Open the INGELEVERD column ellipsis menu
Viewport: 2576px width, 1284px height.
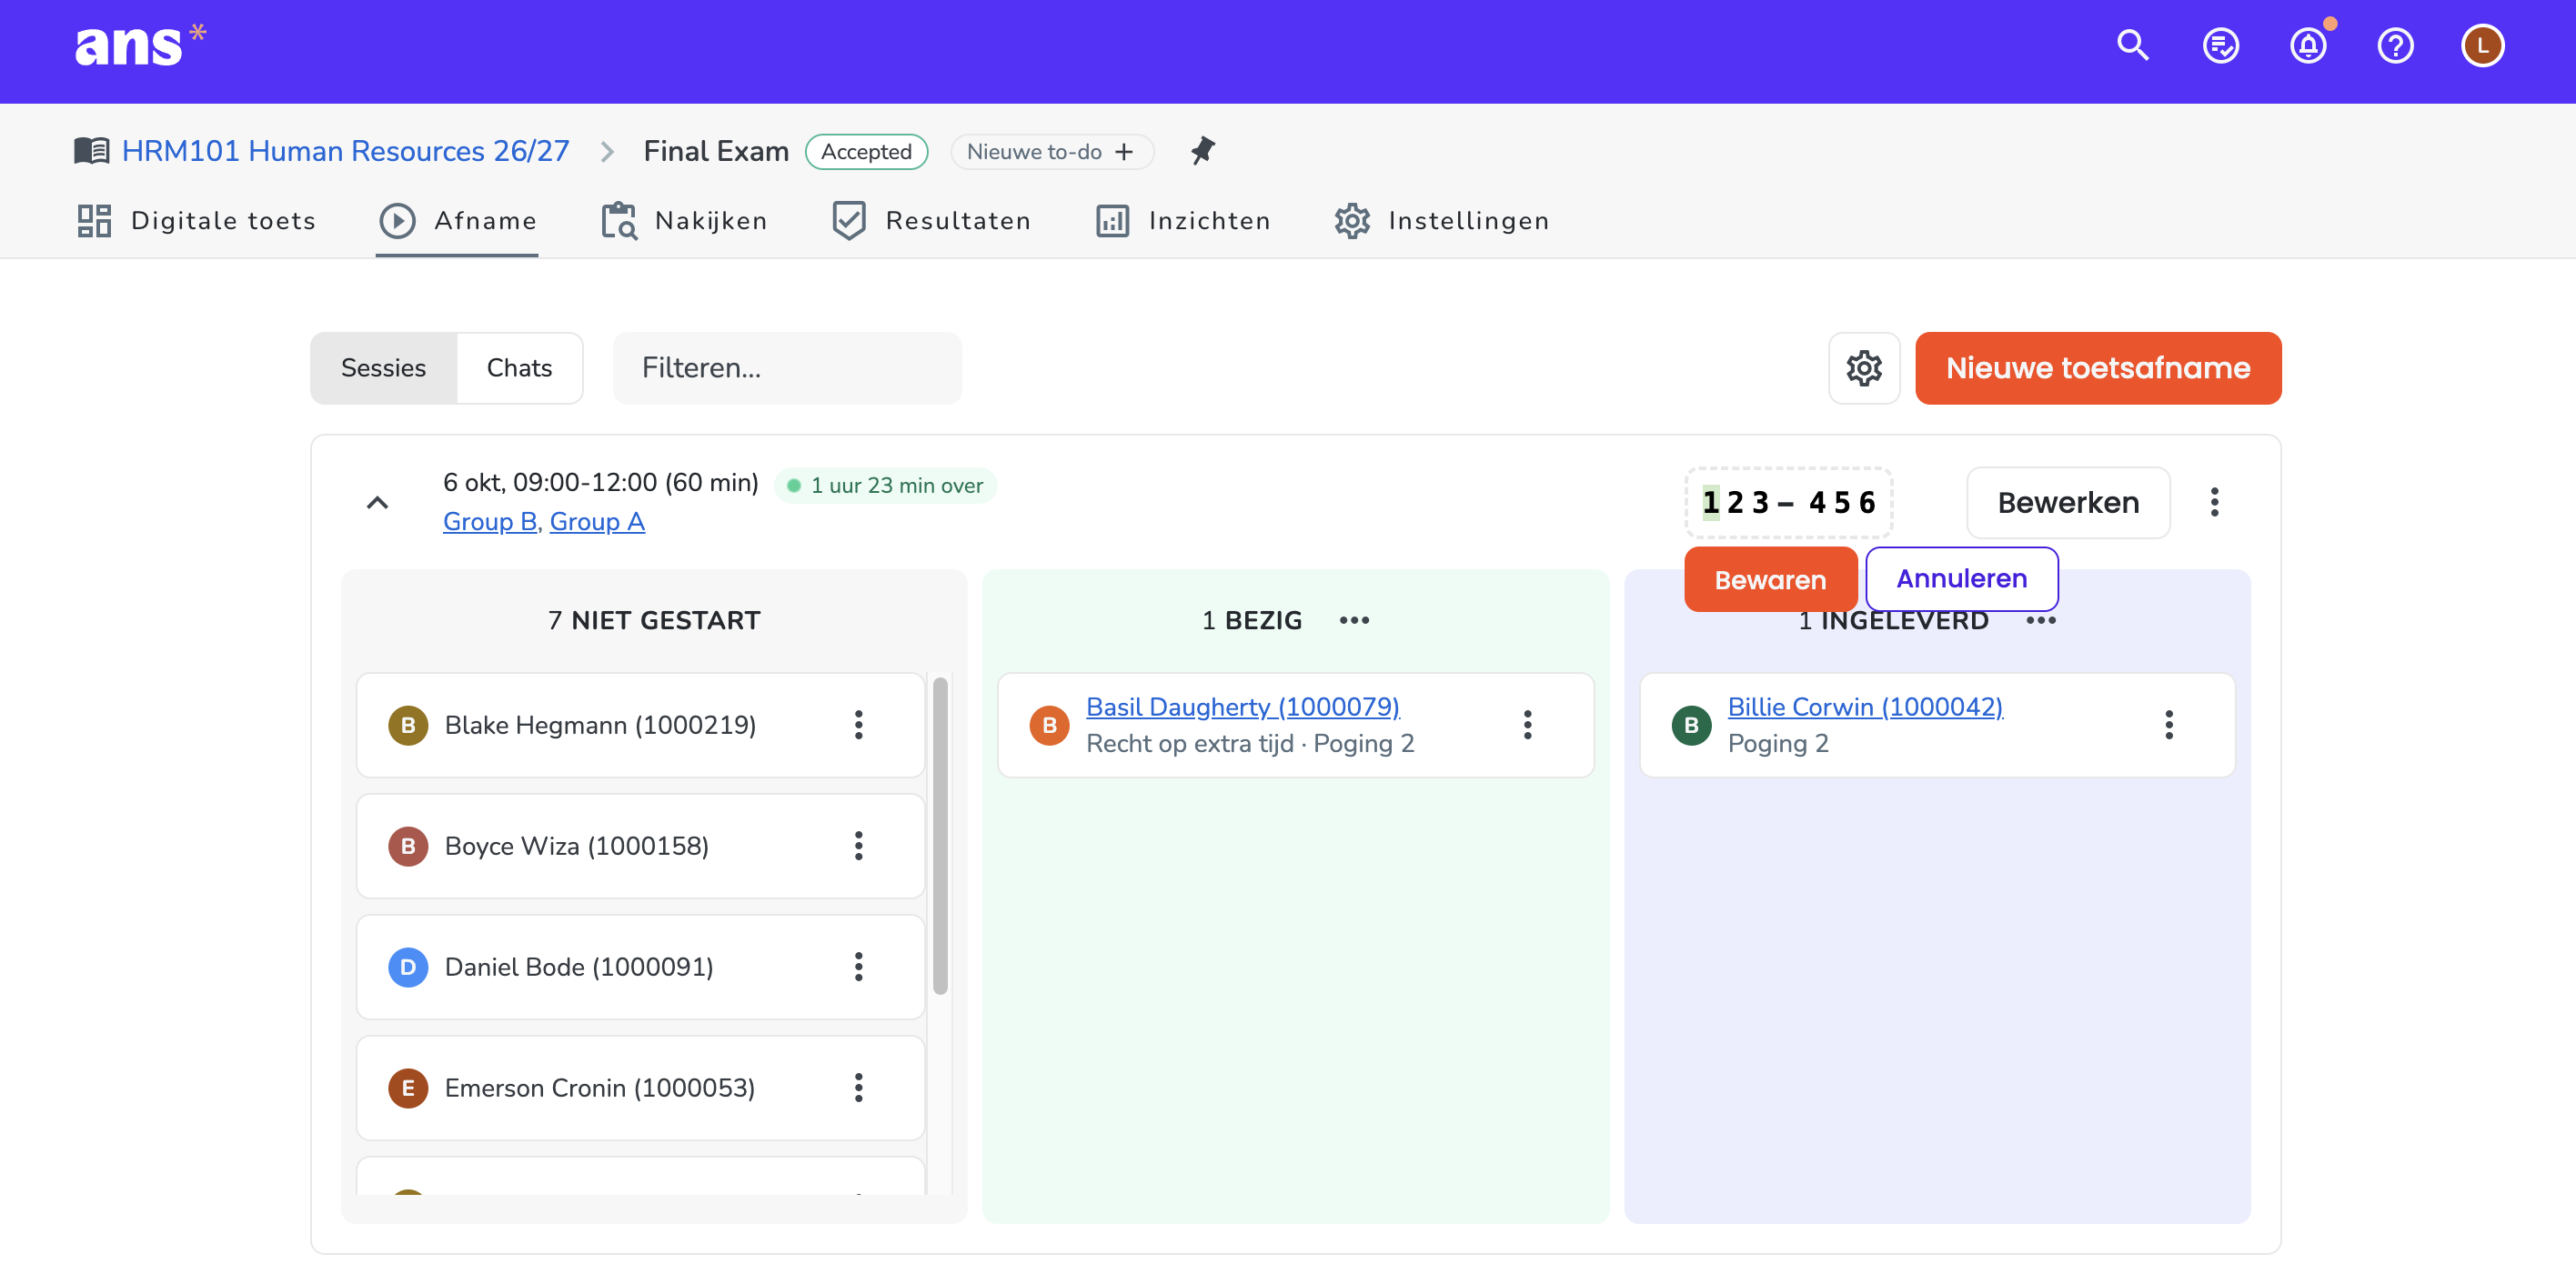click(x=2040, y=621)
